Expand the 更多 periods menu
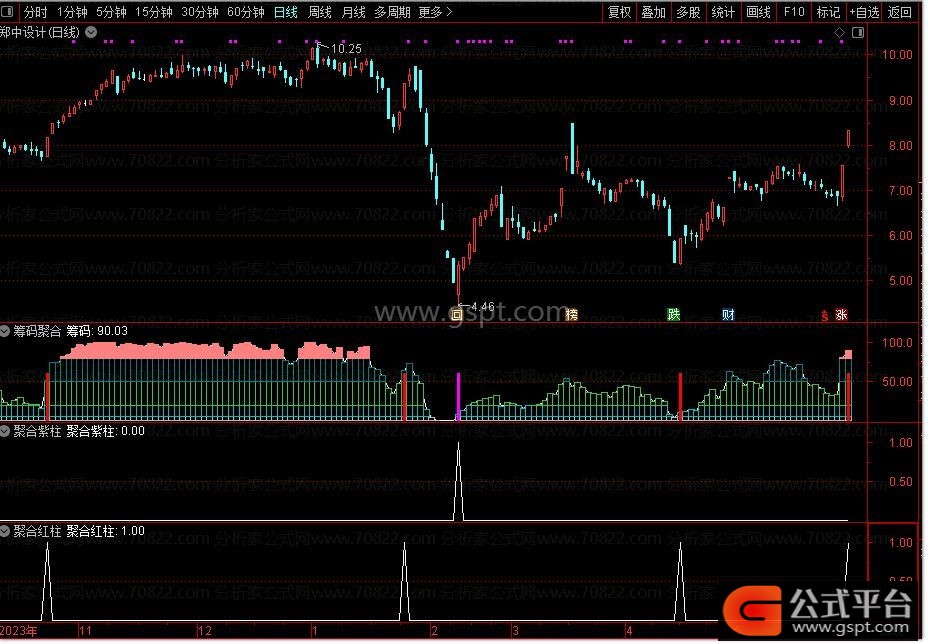Viewport: 928px width, 644px height. tap(435, 12)
